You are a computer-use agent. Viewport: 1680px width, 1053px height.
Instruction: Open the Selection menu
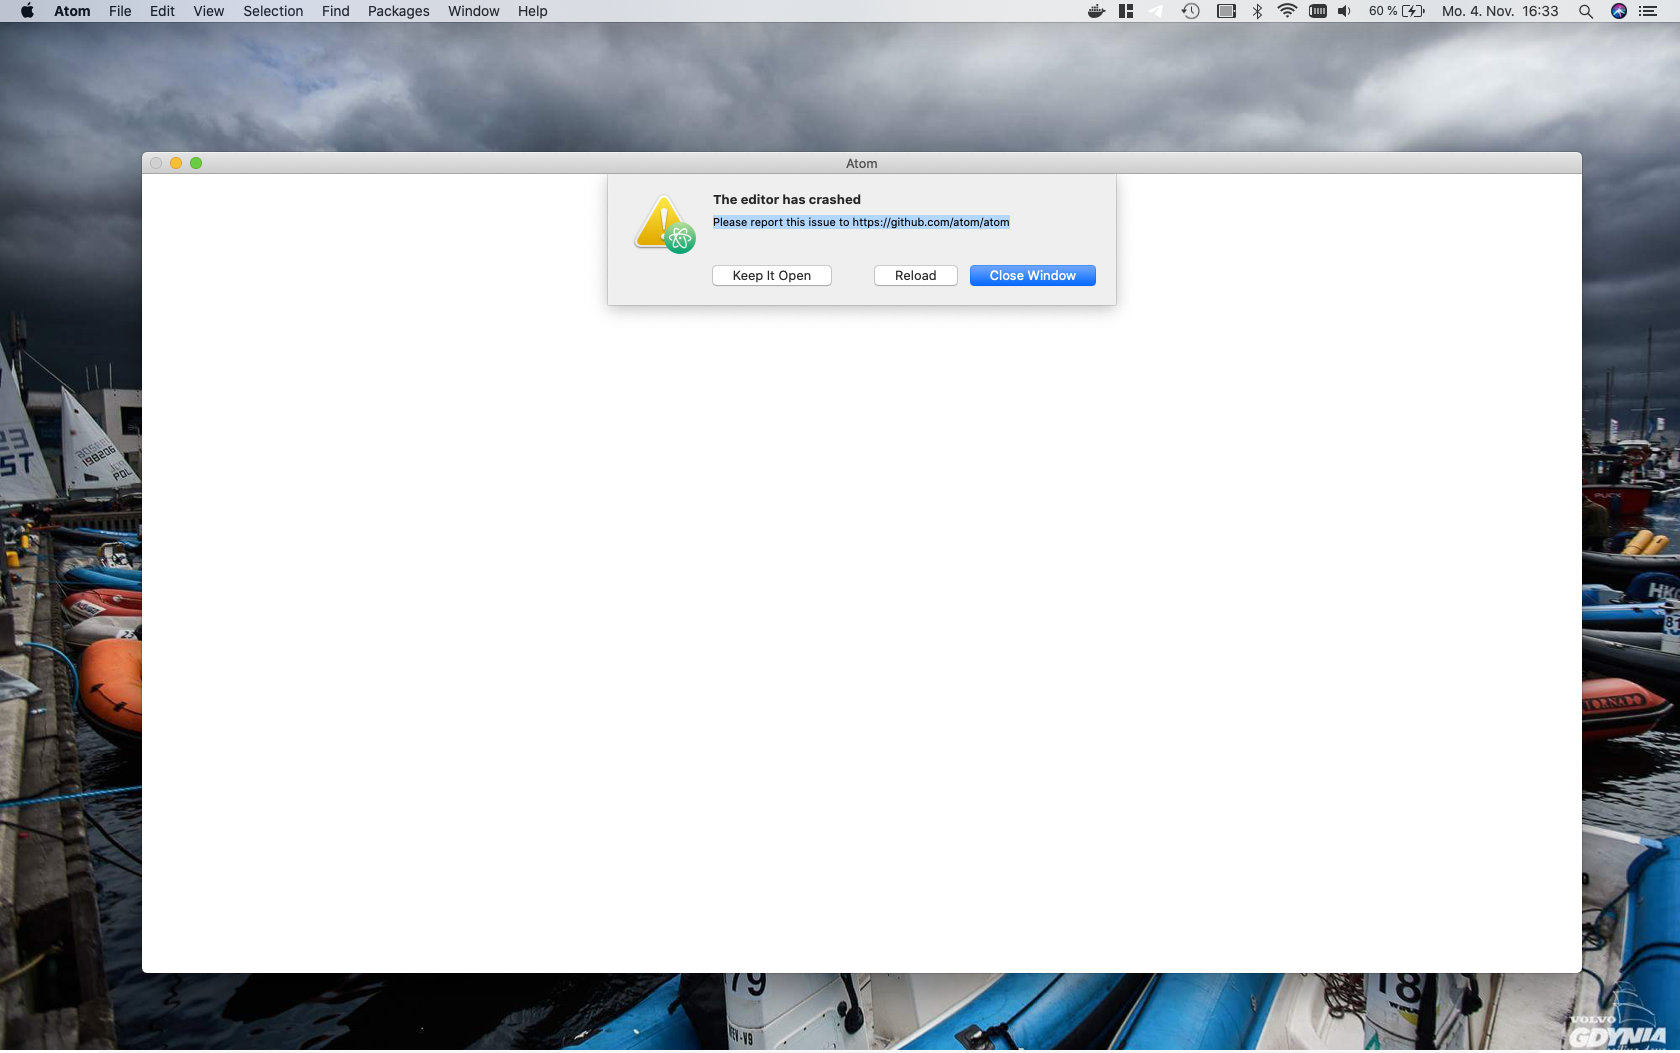(x=273, y=11)
